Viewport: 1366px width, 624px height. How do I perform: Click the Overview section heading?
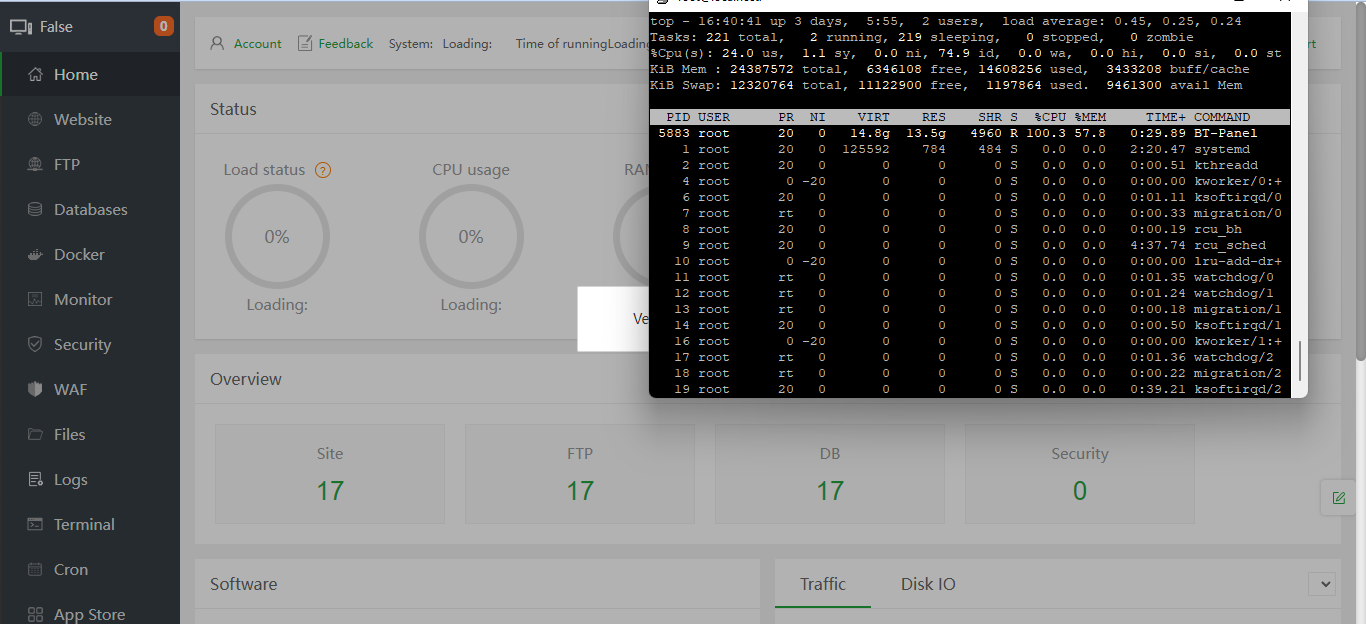click(x=246, y=379)
